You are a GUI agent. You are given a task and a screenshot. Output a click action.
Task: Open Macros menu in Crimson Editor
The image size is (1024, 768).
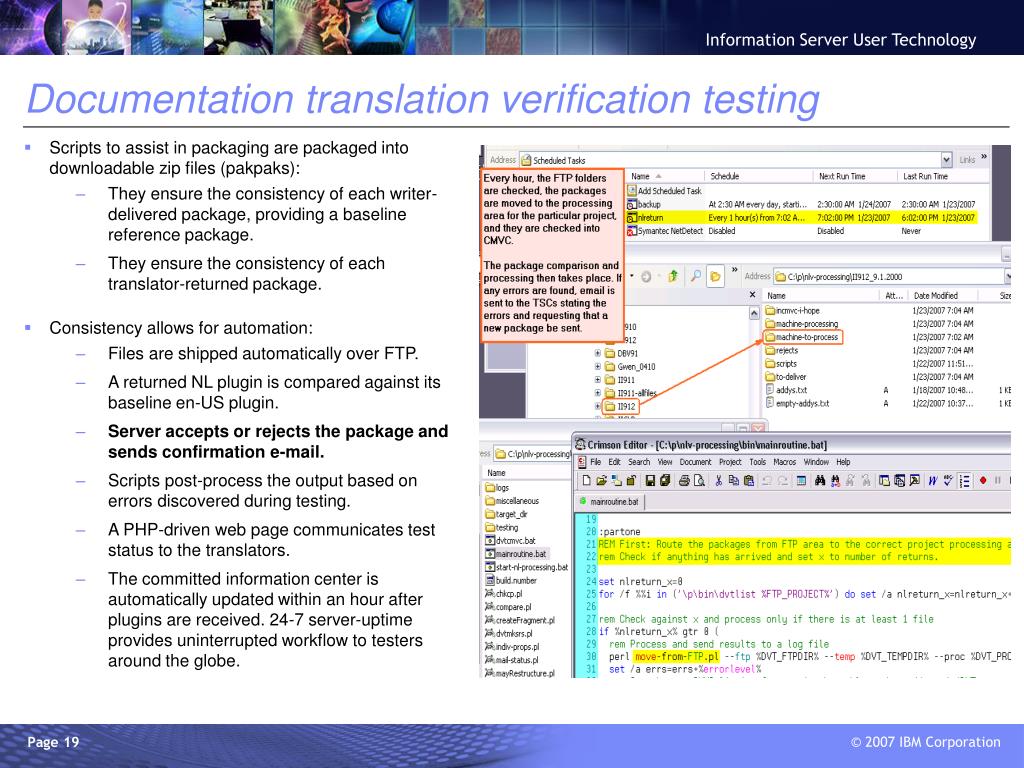784,462
